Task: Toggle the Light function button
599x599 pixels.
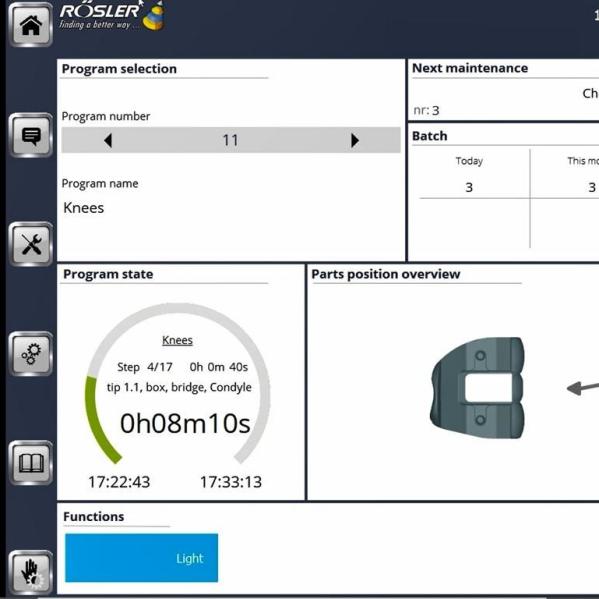Action: click(x=141, y=558)
